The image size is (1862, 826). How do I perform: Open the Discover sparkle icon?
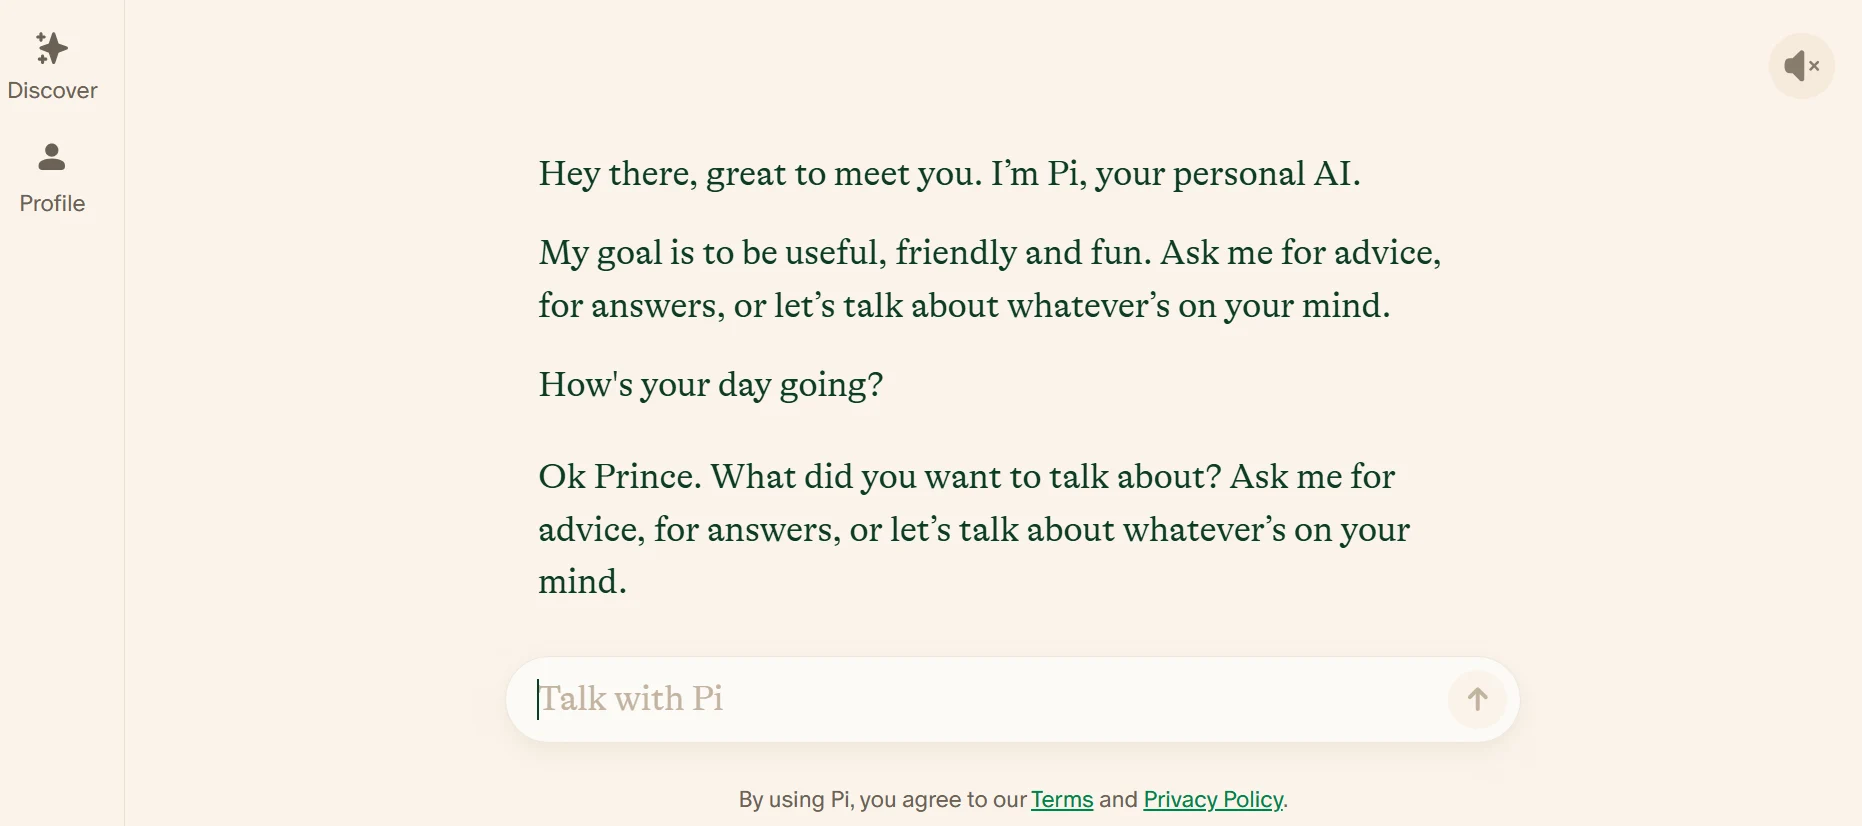point(52,48)
